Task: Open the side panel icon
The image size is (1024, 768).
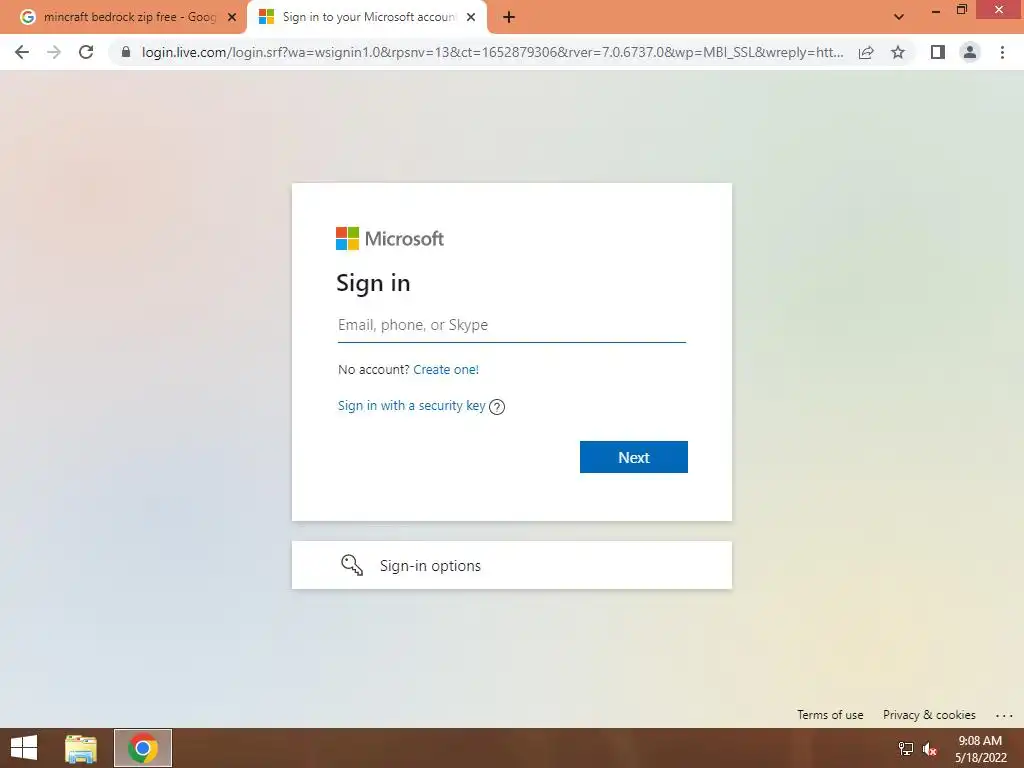Action: point(938,52)
